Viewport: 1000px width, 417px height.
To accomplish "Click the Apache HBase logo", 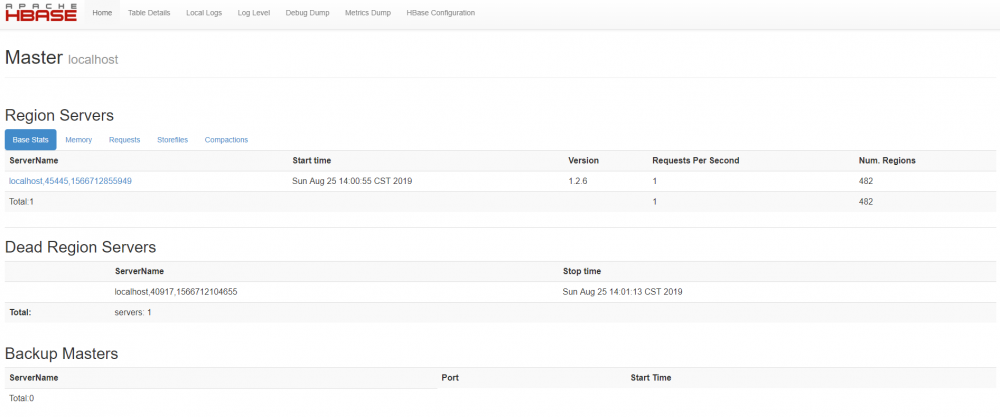I will pyautogui.click(x=39, y=13).
